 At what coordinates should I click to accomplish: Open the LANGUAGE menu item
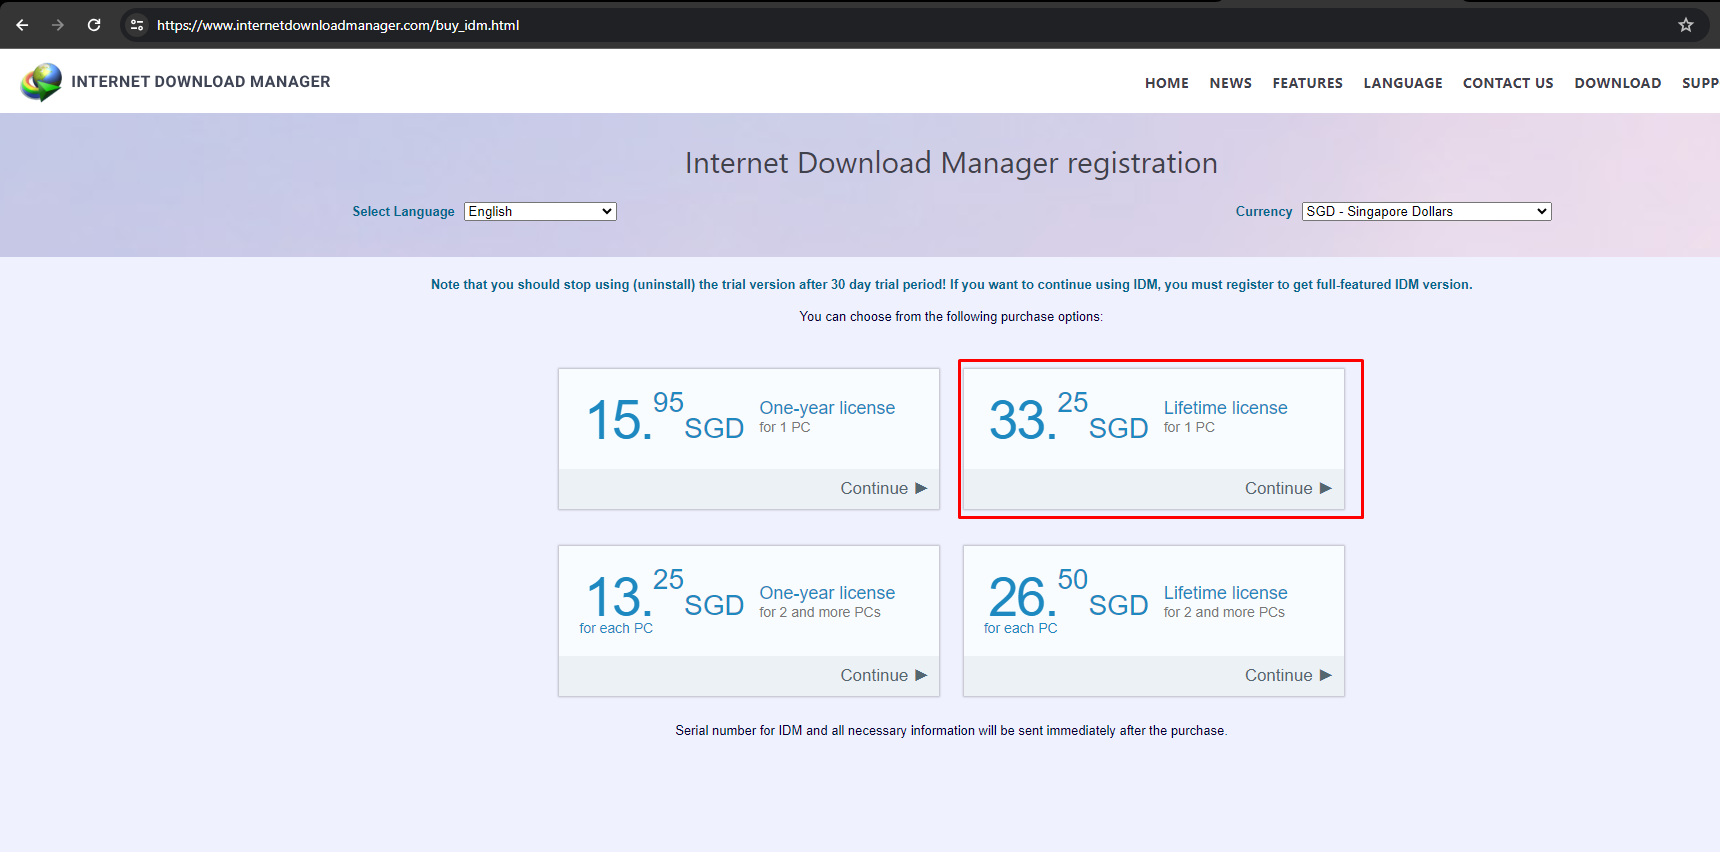coord(1403,83)
